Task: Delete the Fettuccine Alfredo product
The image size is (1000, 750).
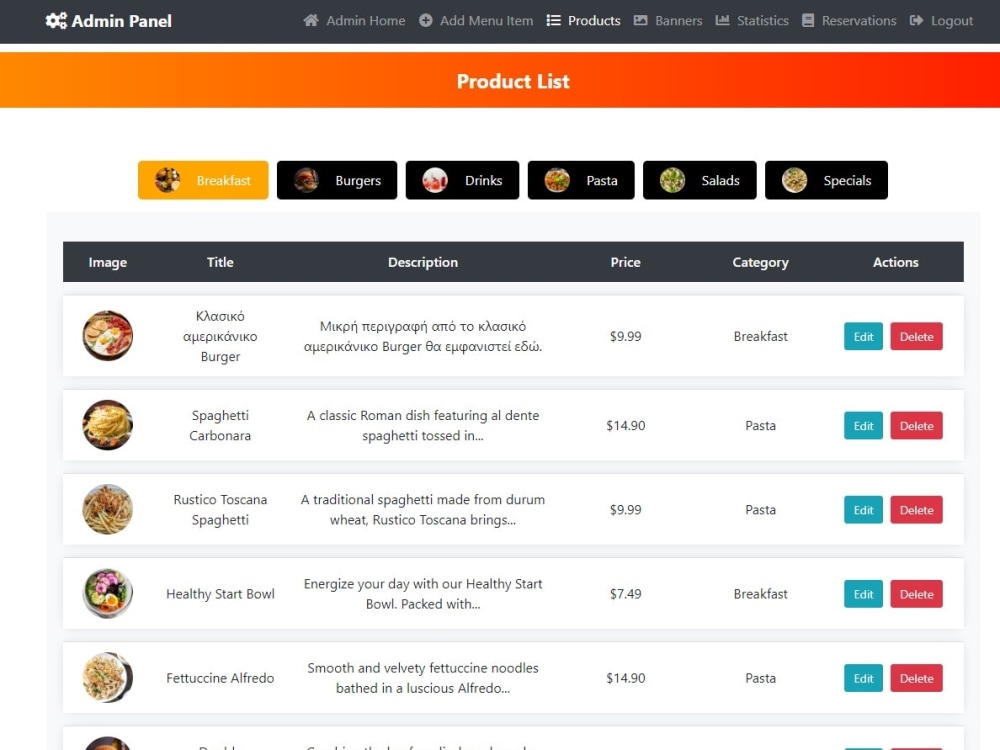Action: pos(916,678)
